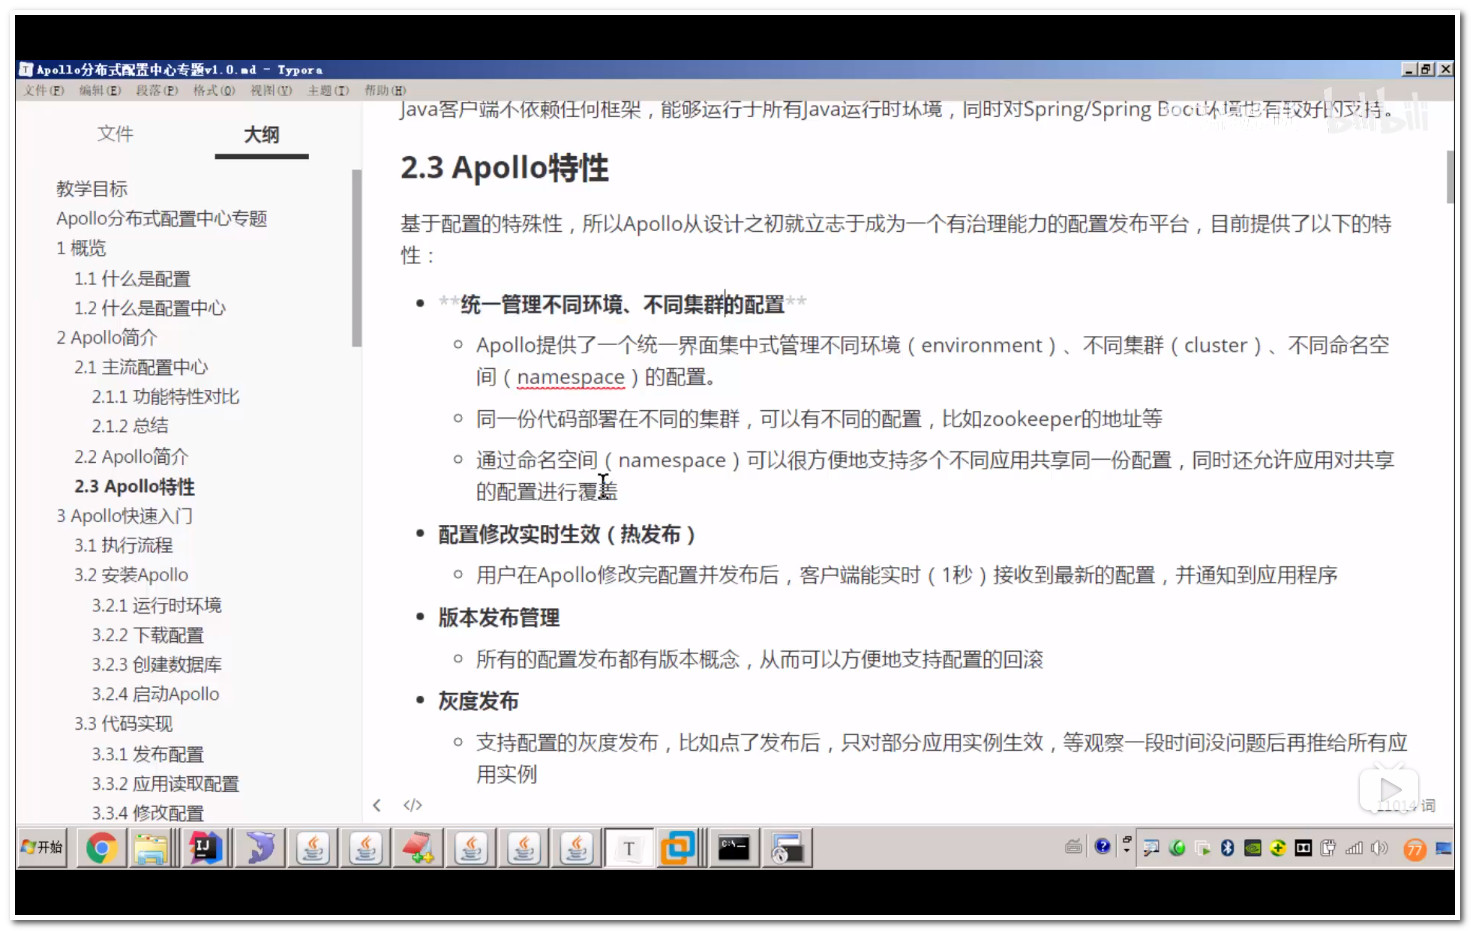Click the underlined word namespace
Viewport: 1471px width, 931px height.
[x=571, y=377]
